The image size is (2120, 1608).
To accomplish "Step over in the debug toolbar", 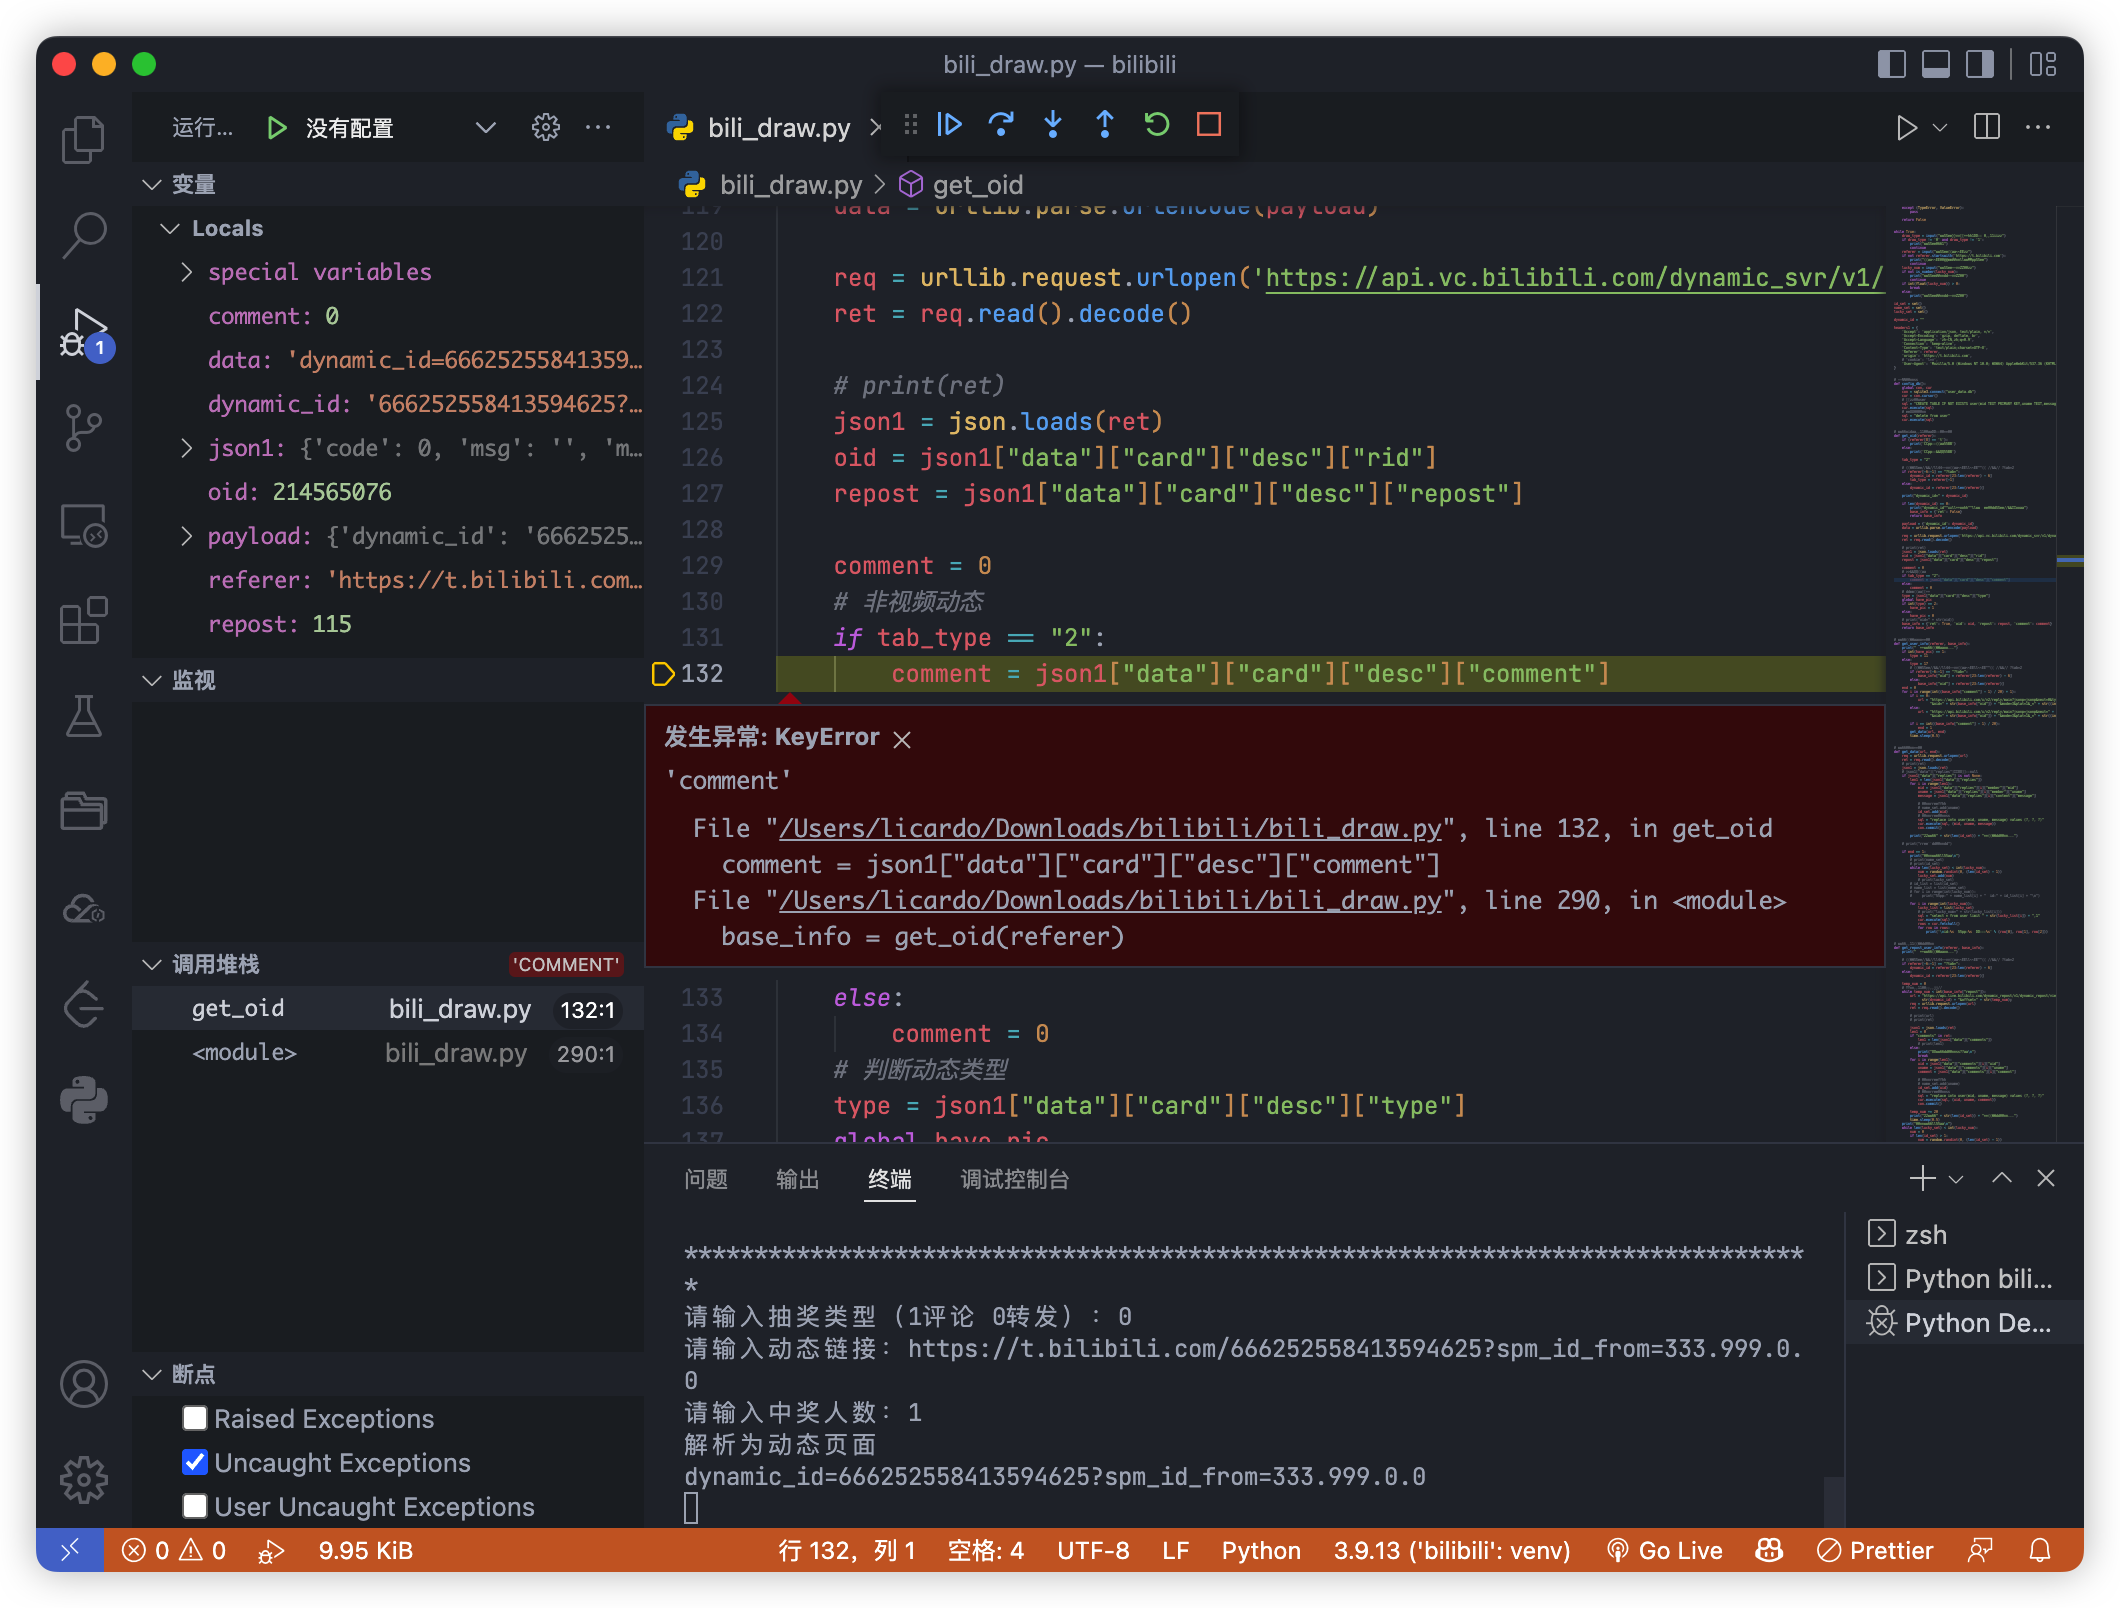I will (x=1001, y=124).
